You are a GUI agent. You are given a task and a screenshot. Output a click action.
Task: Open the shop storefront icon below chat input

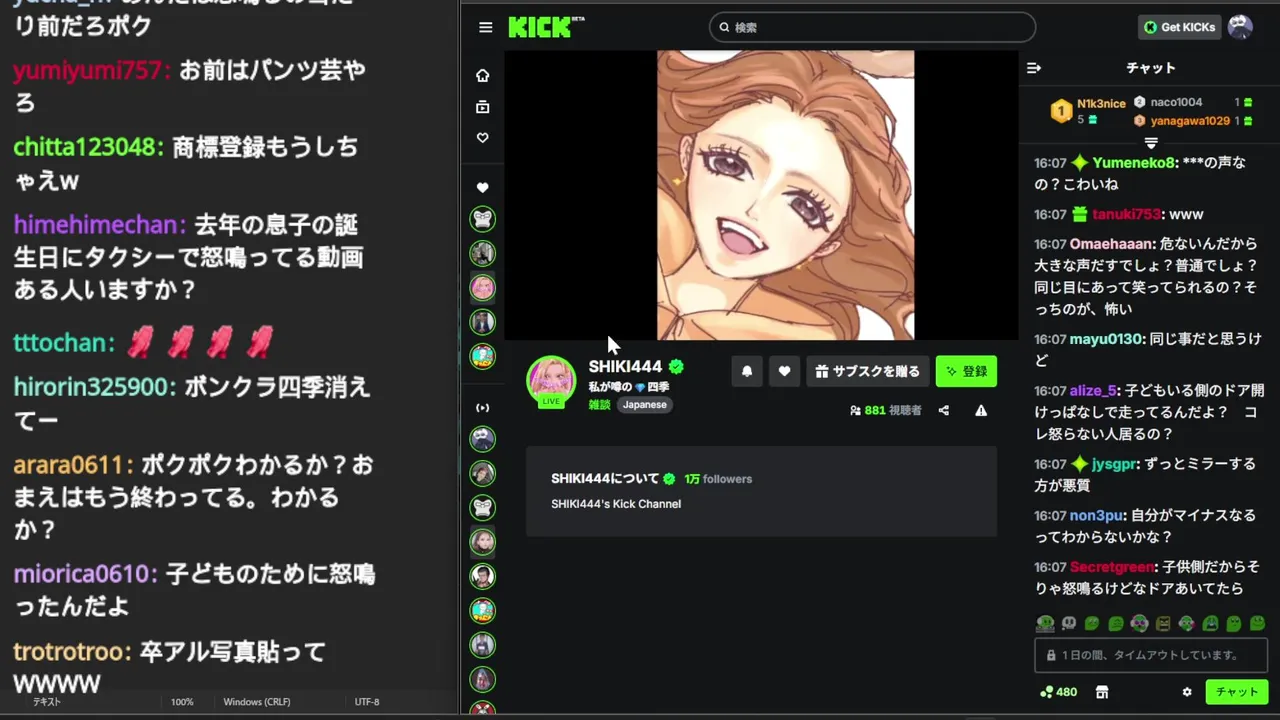click(x=1102, y=692)
